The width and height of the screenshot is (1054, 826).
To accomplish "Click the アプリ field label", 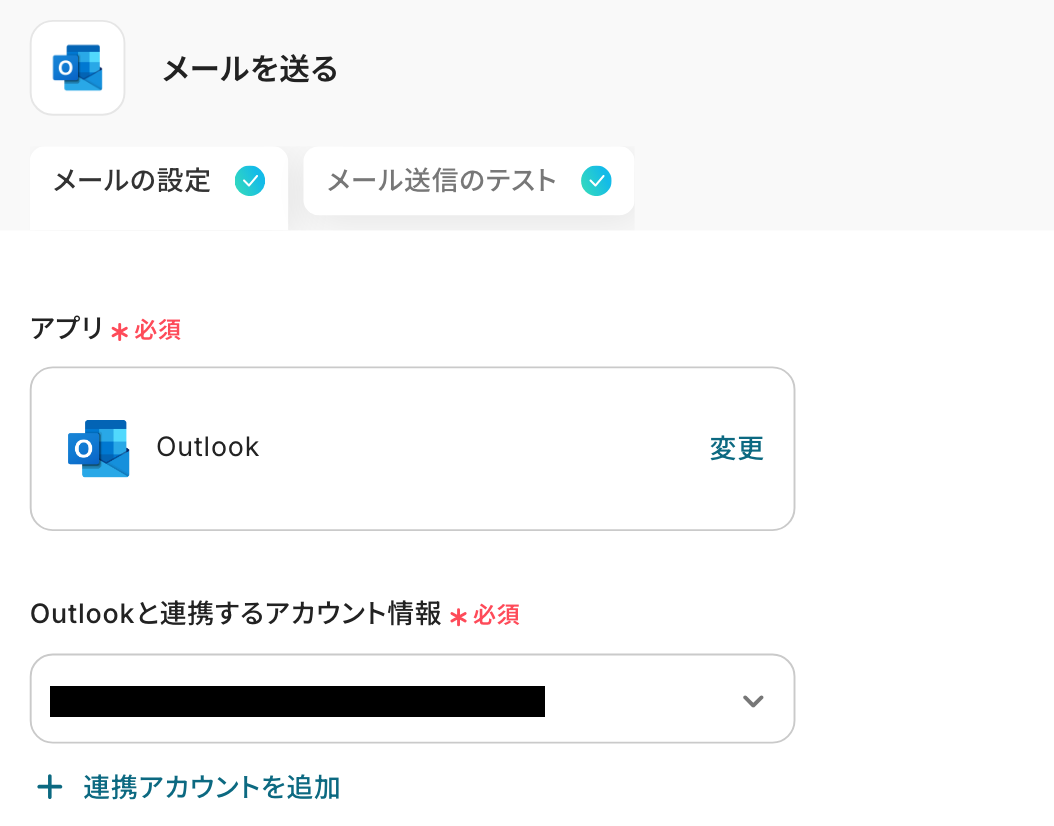I will click(67, 329).
